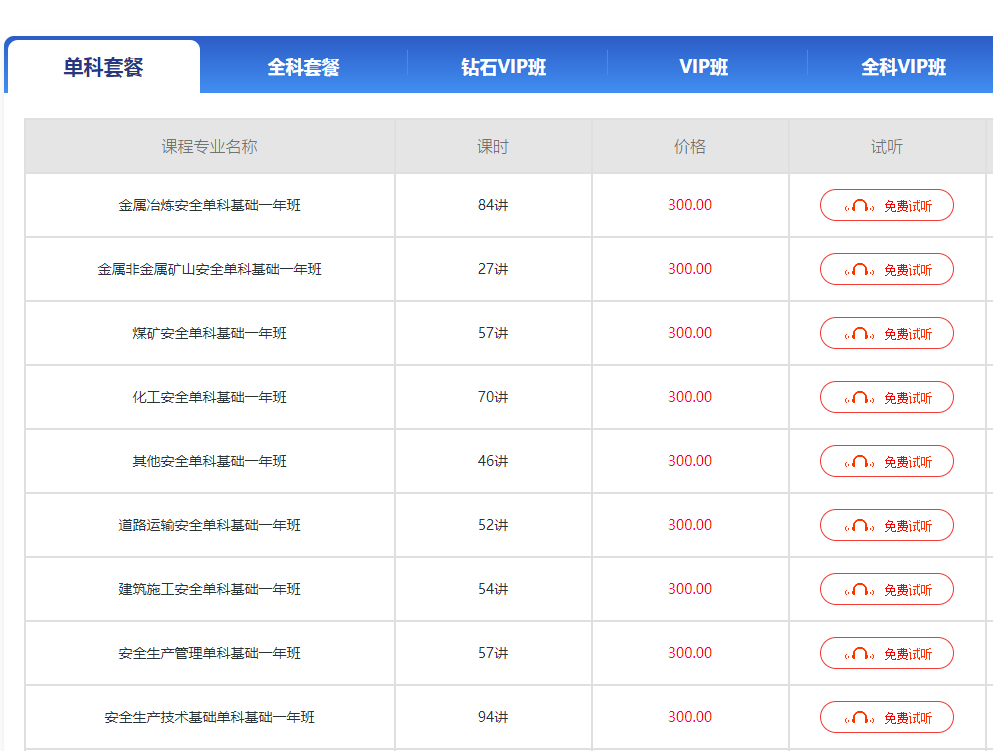The height and width of the screenshot is (751, 993).
Task: Open the 全科套餐 tab
Action: point(303,67)
